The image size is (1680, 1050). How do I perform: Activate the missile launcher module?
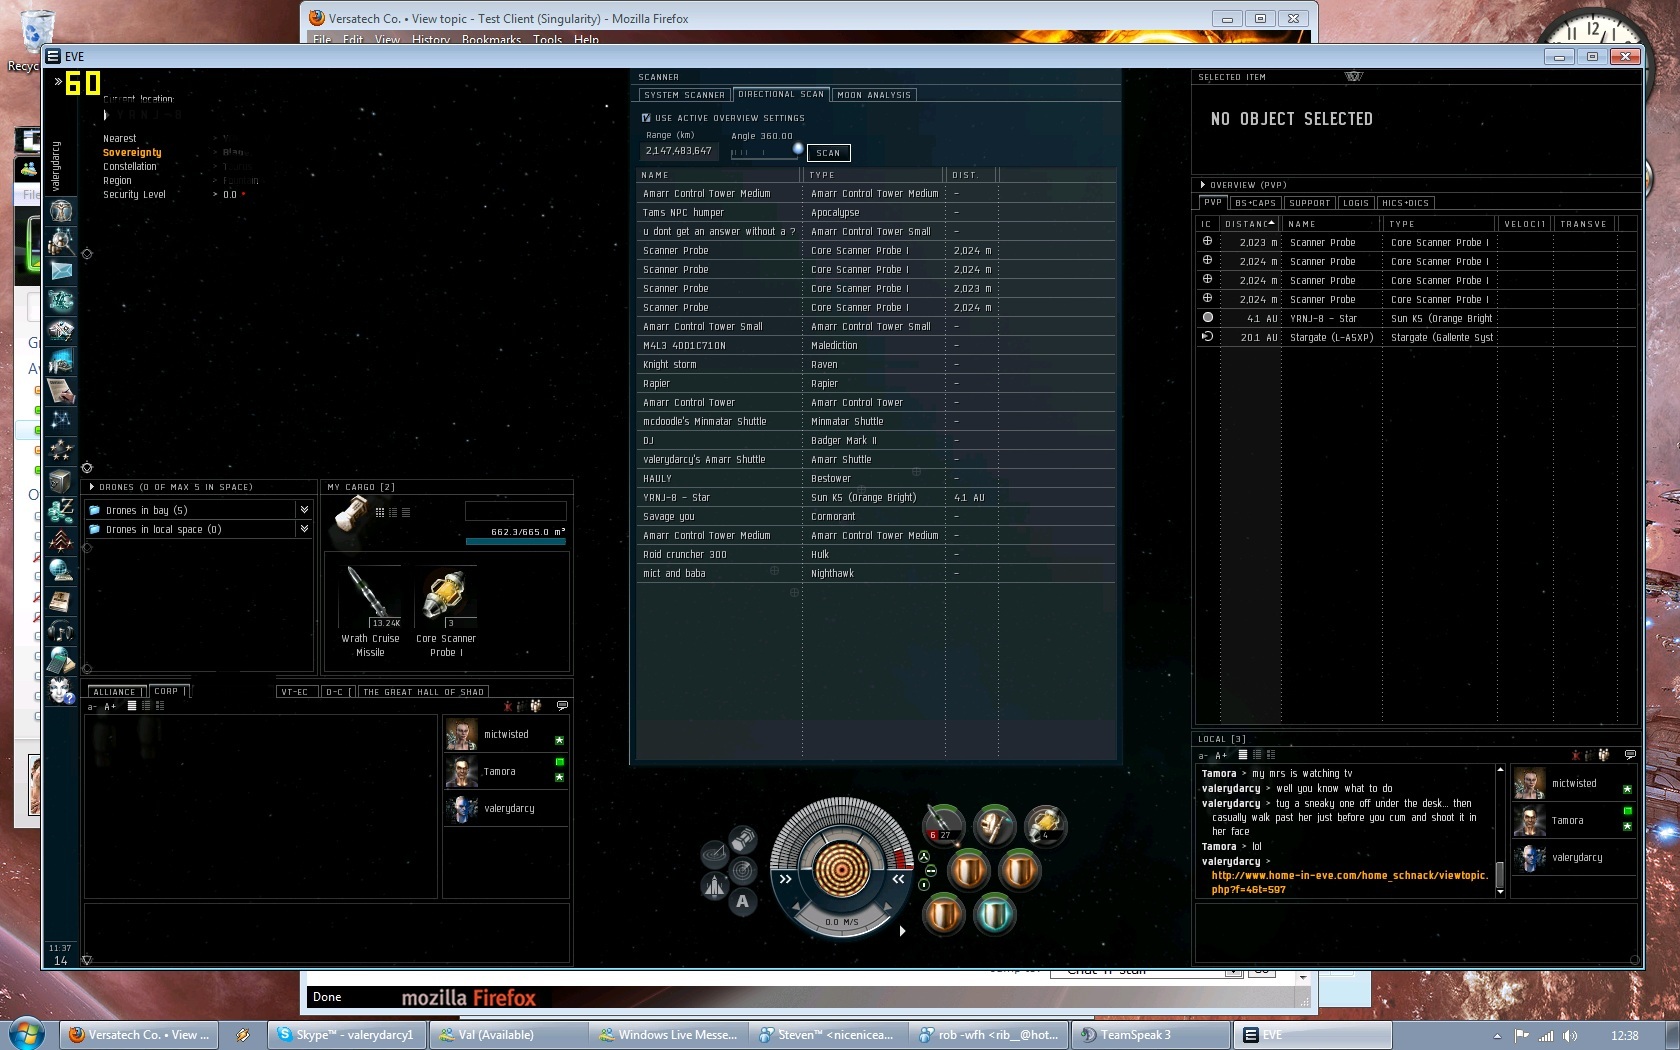click(943, 825)
